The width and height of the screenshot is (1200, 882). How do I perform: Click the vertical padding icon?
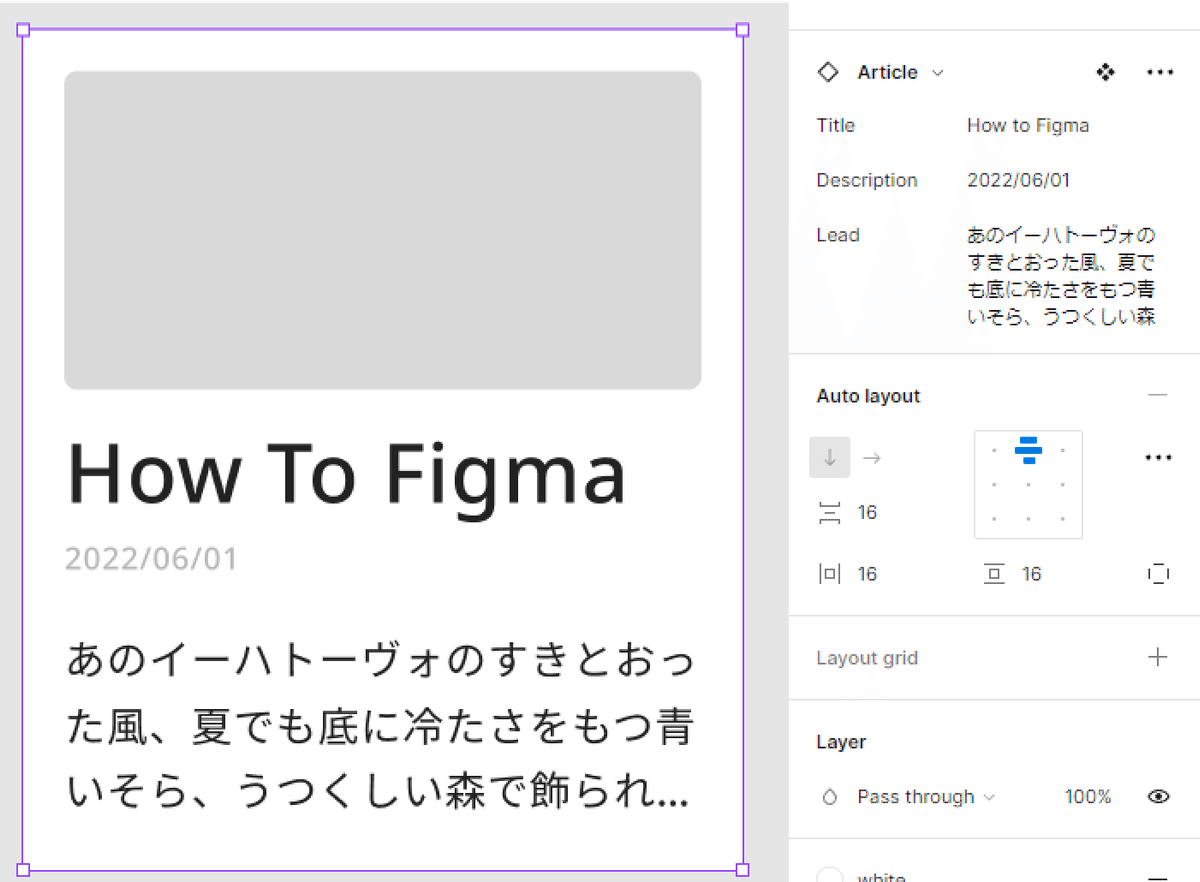tap(994, 574)
